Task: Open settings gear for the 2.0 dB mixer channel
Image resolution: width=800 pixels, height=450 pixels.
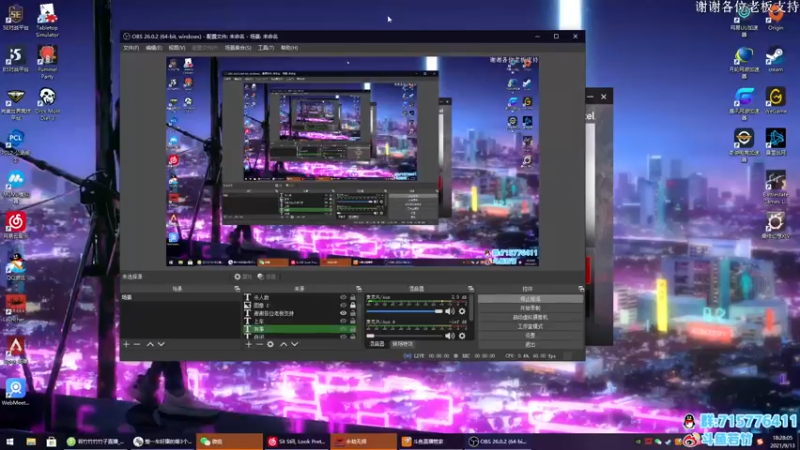Action: point(462,311)
